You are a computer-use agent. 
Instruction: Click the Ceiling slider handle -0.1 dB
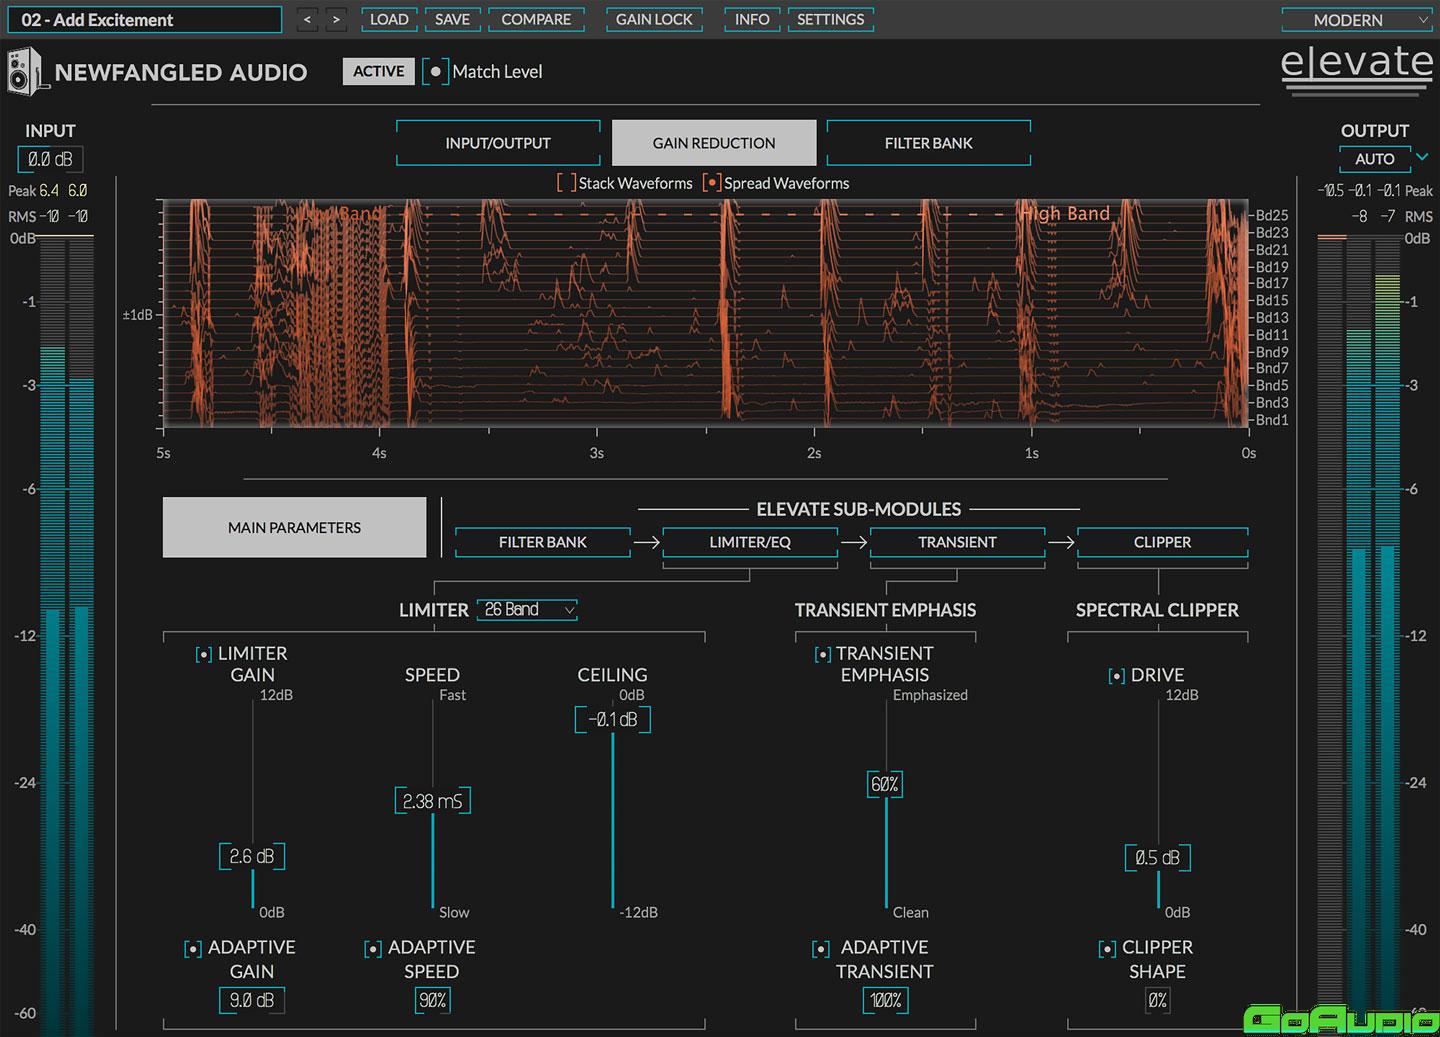point(612,720)
